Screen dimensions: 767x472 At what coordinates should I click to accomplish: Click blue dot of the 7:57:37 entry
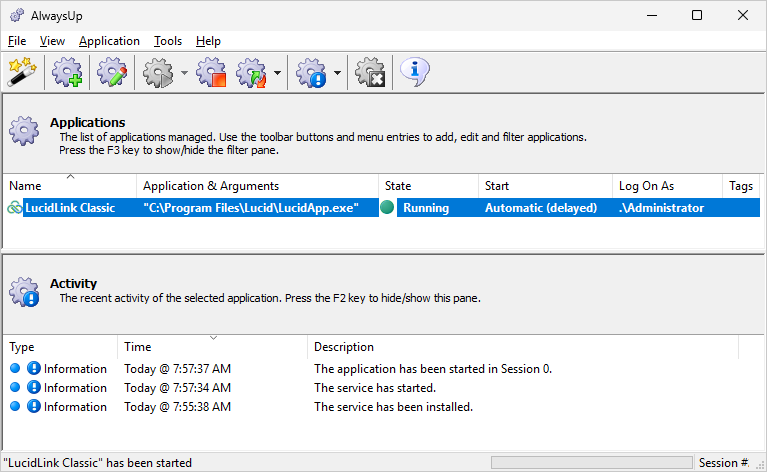[15, 368]
